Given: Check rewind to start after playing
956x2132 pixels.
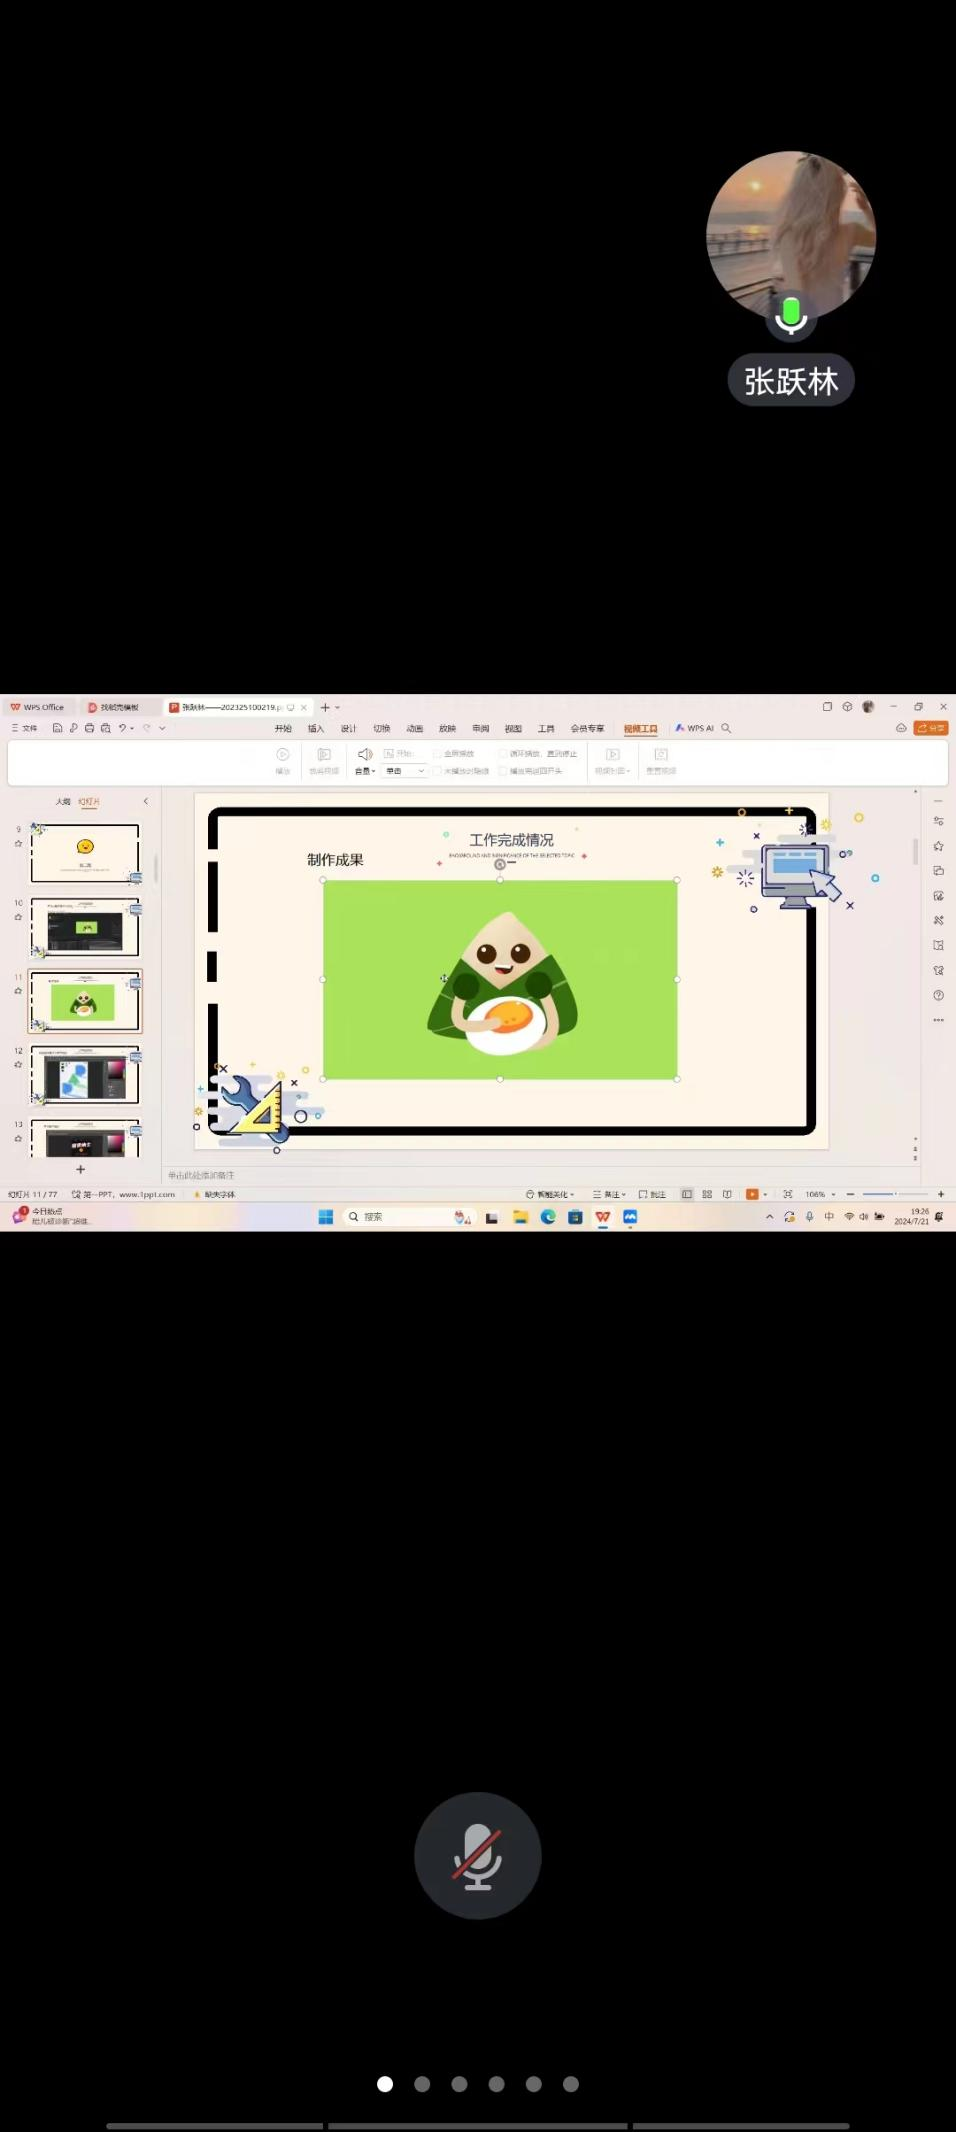Looking at the screenshot, I should 503,771.
